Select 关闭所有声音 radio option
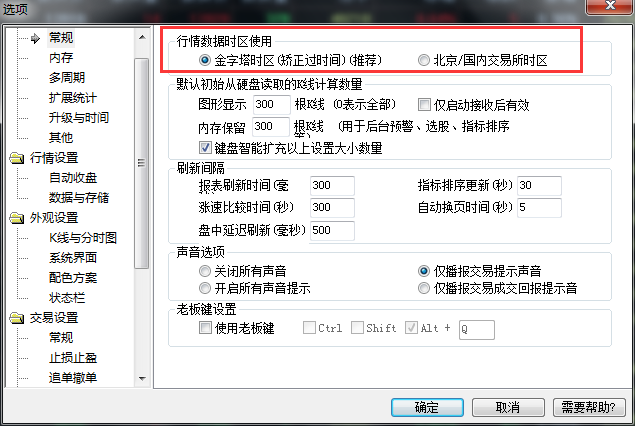Screen dimensions: 635x426 tap(205, 271)
